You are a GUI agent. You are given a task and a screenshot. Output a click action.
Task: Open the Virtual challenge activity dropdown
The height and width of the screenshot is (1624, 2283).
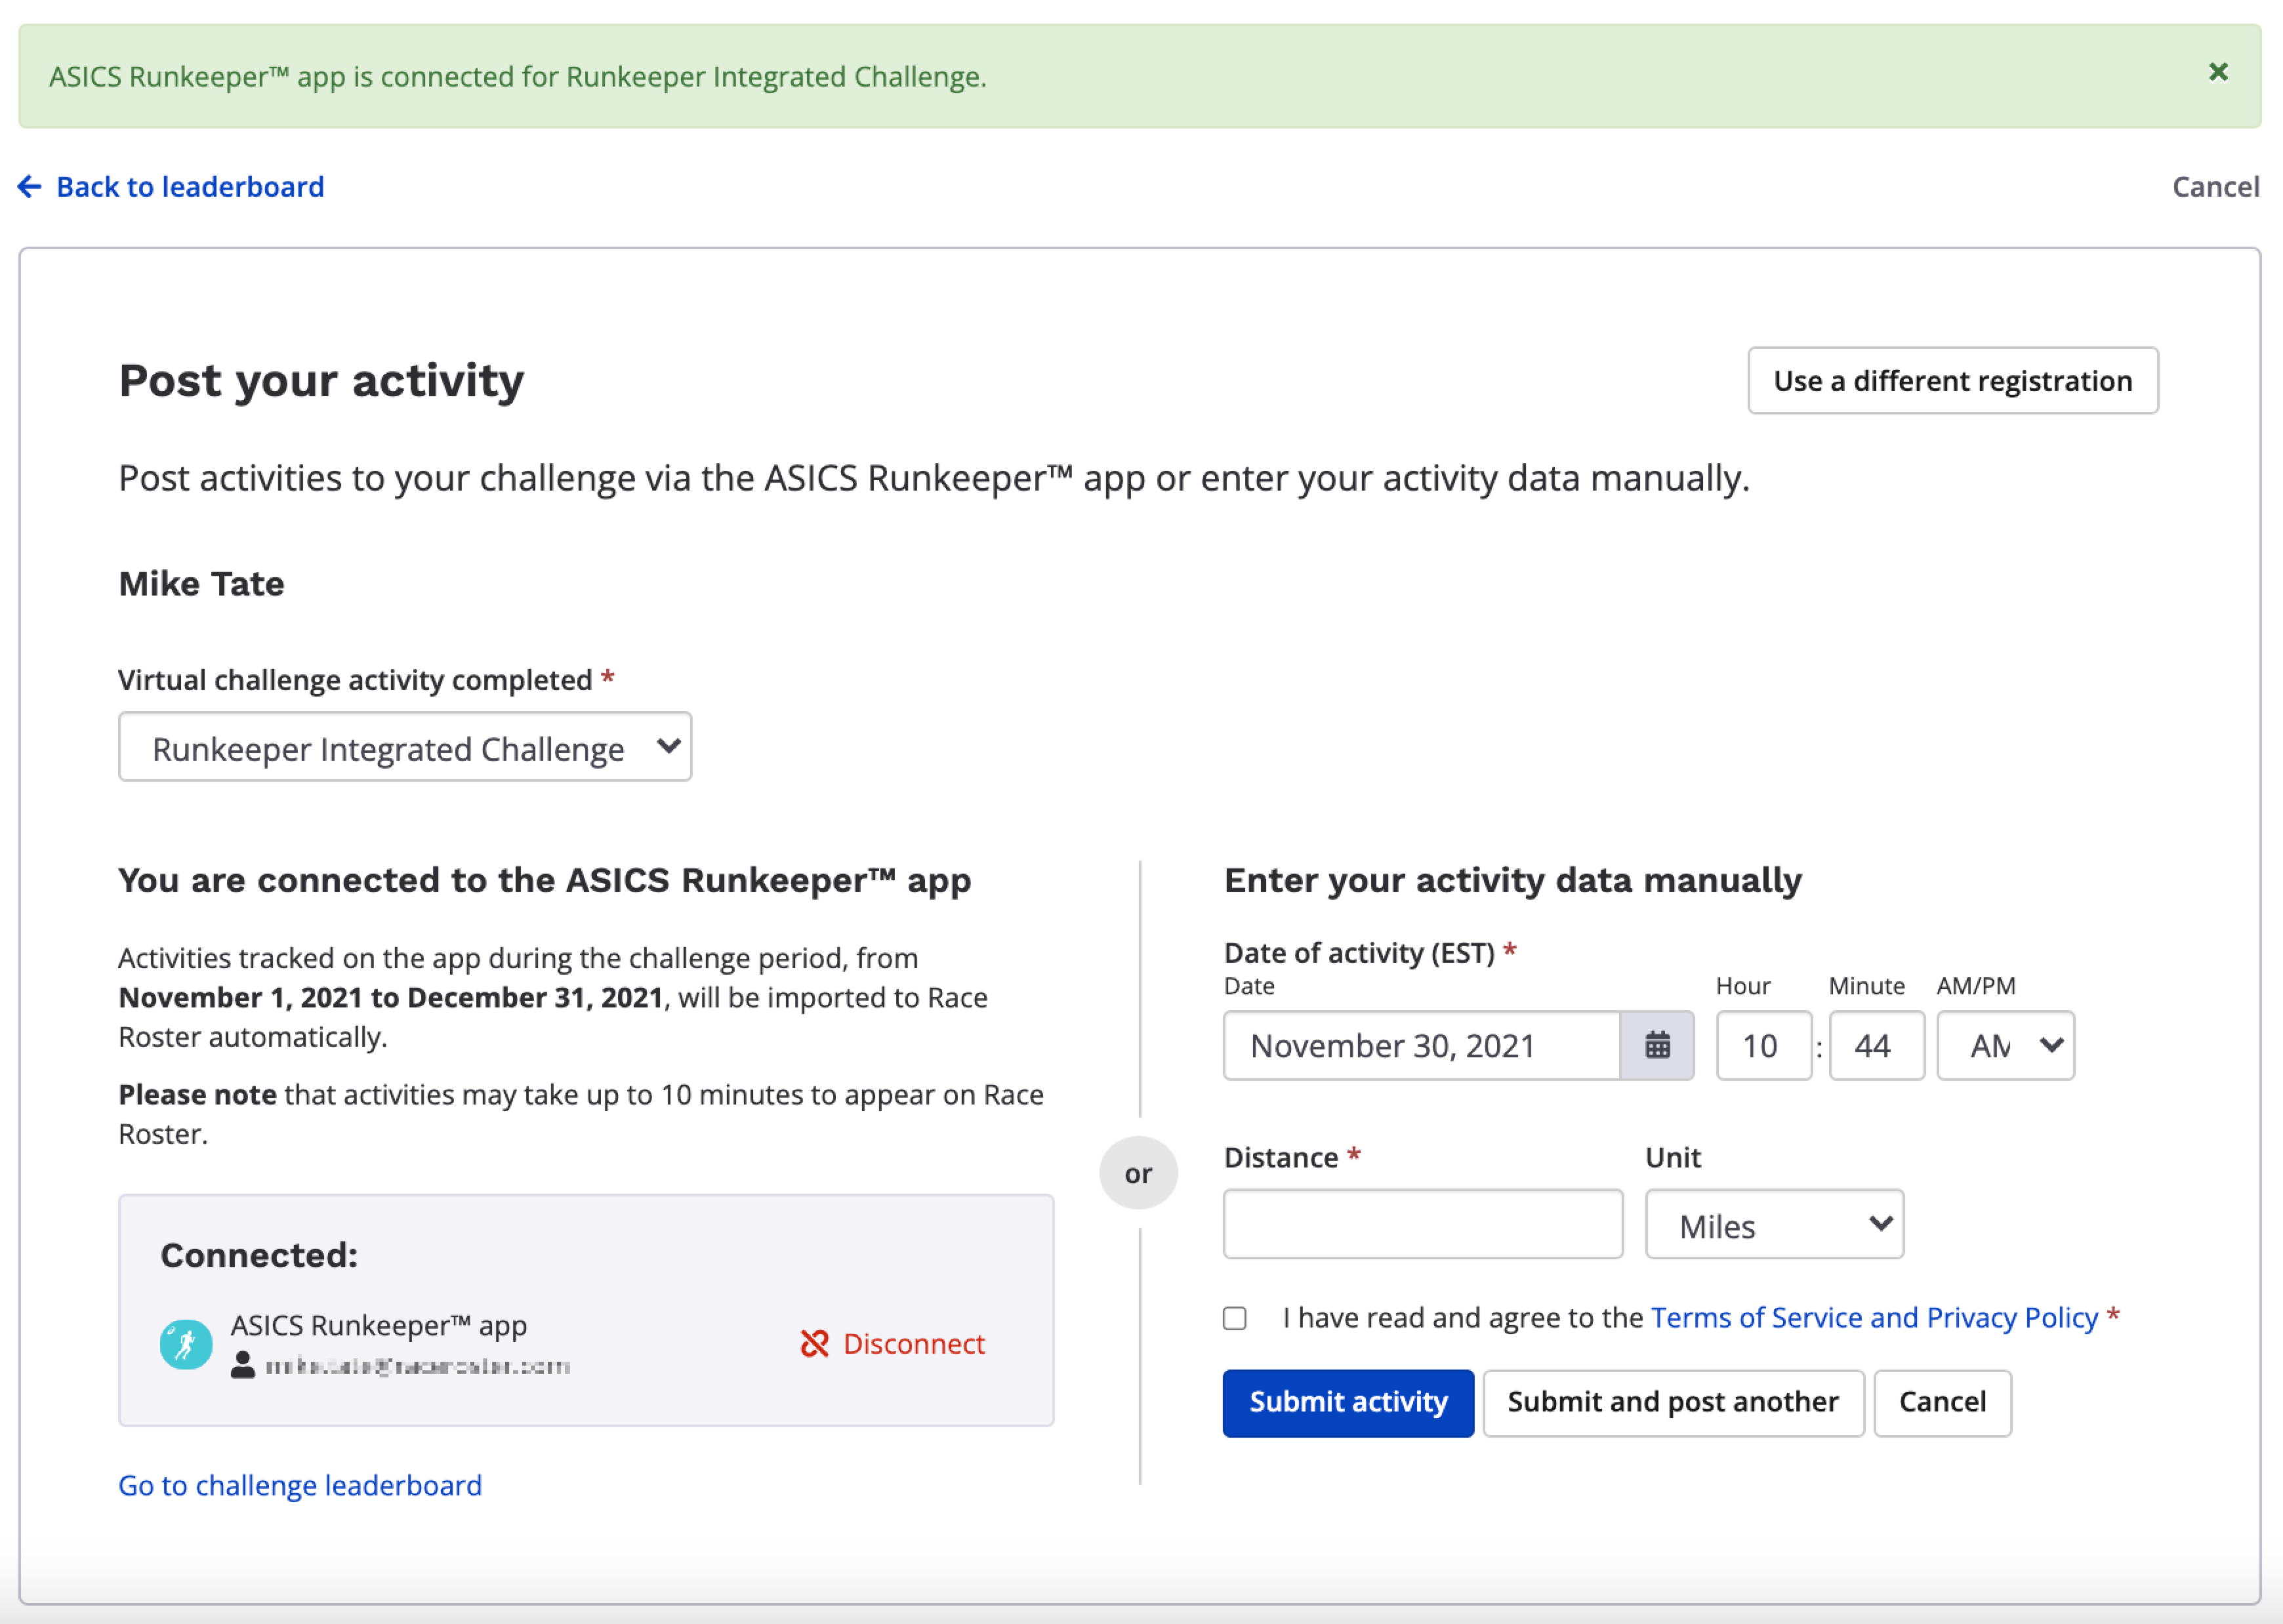point(405,747)
